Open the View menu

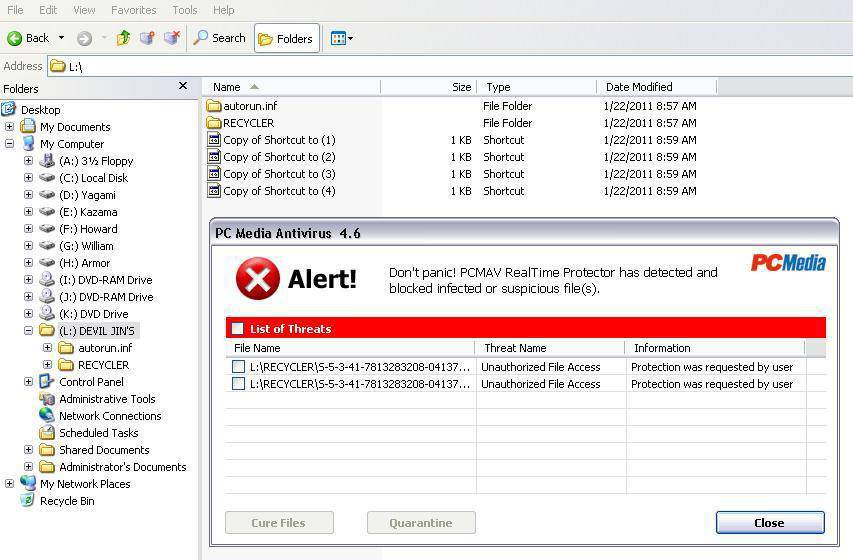click(x=84, y=10)
